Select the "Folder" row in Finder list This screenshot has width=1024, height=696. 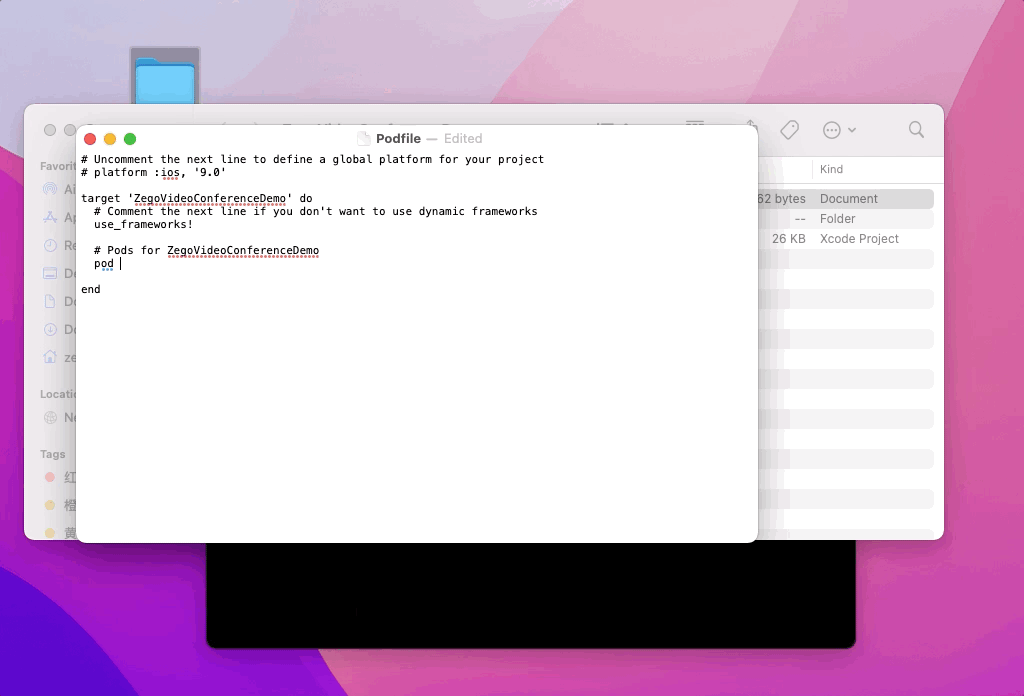coord(846,219)
